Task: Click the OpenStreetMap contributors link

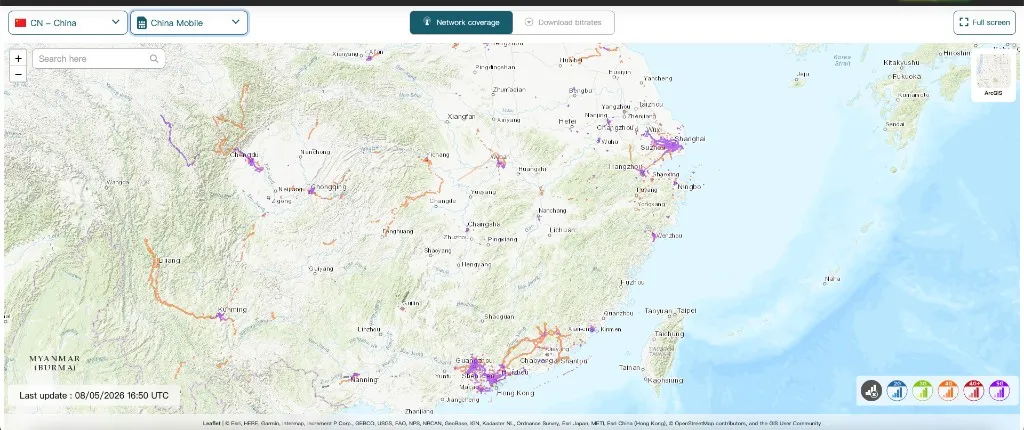Action: pyautogui.click(x=712, y=423)
